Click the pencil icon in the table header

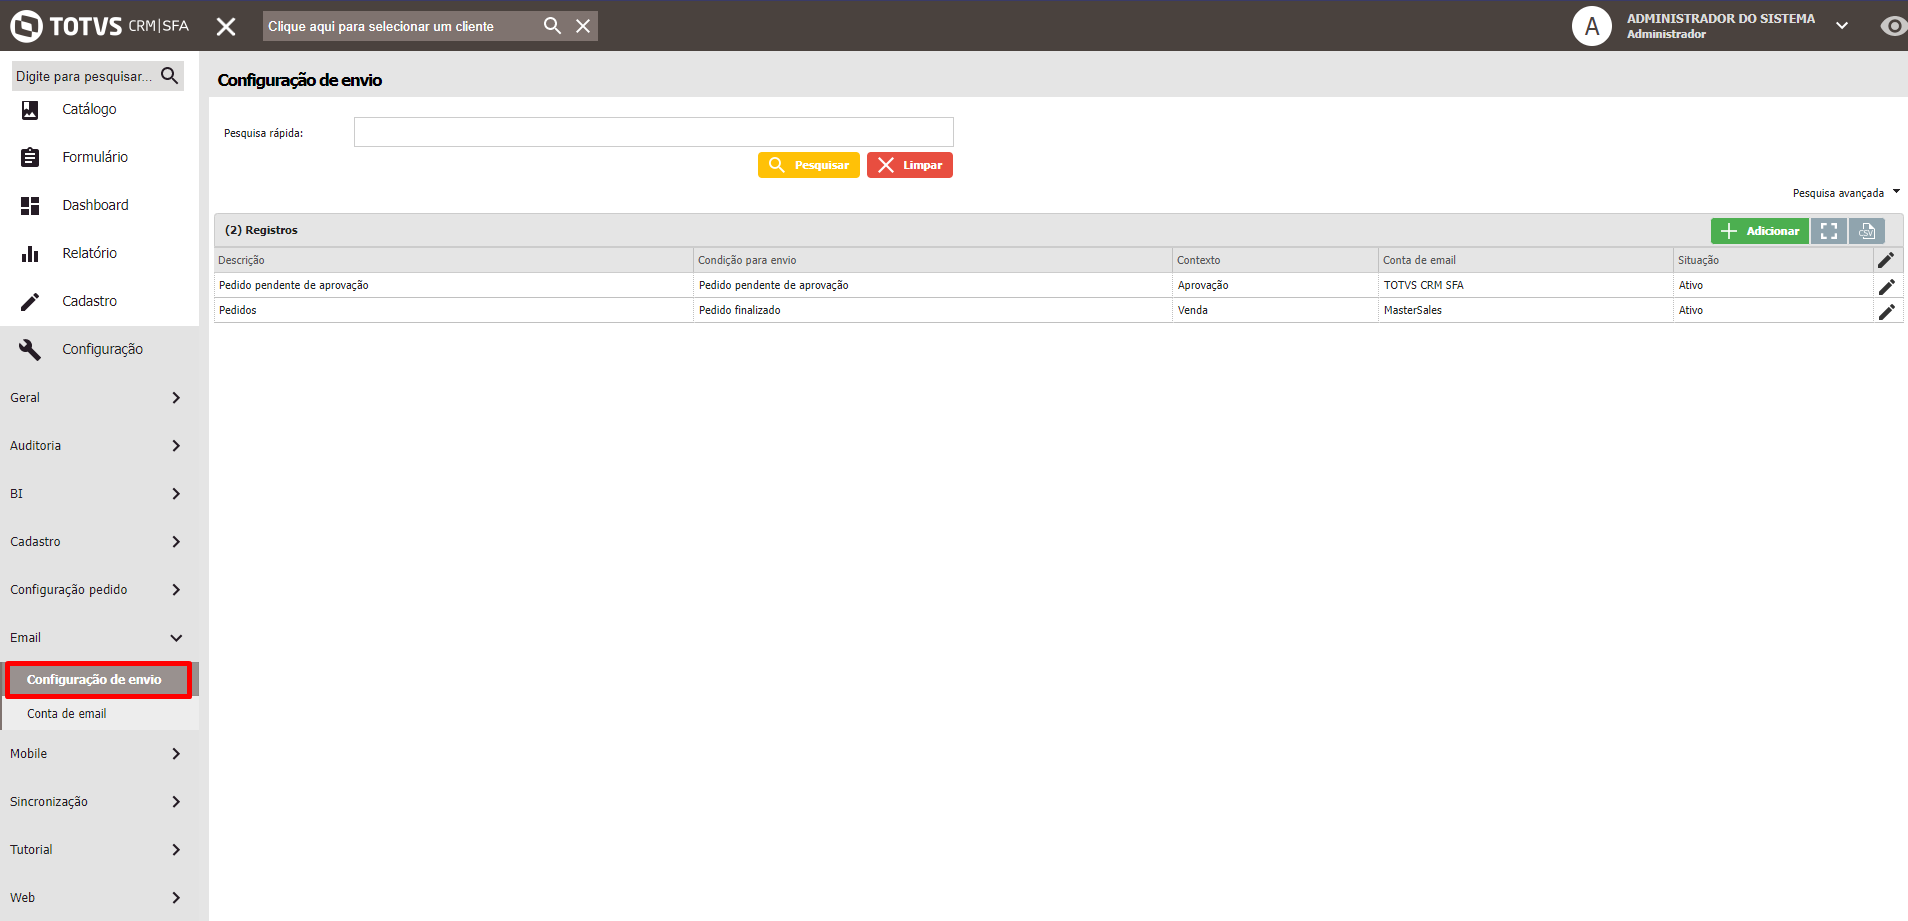click(1886, 260)
